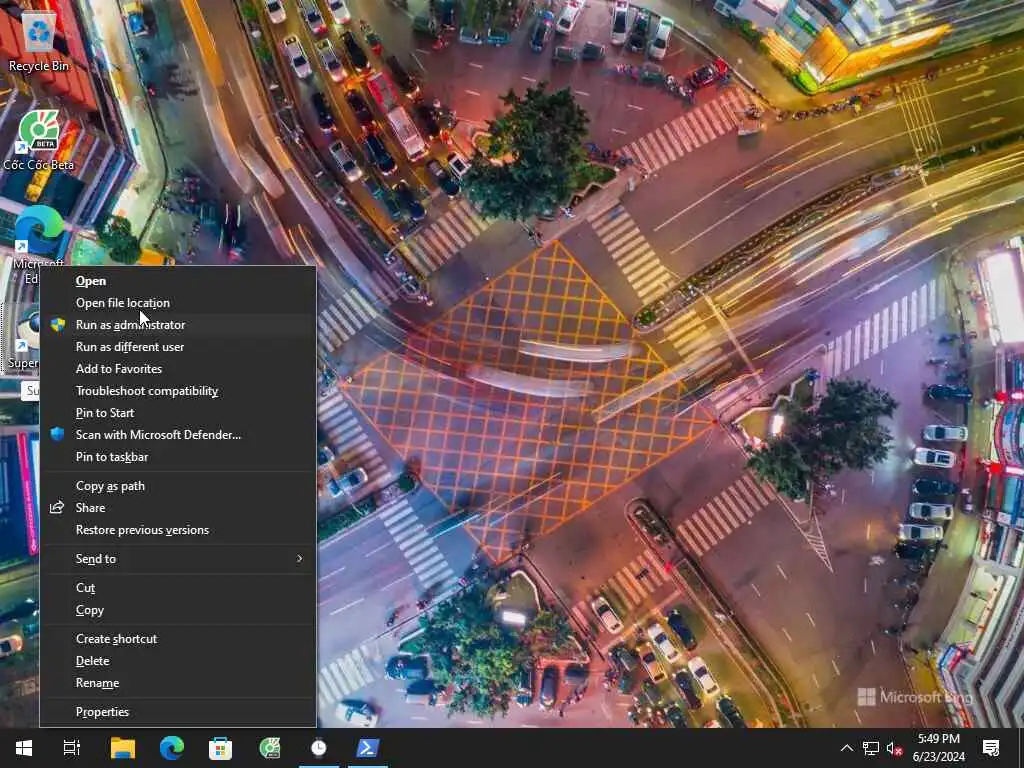This screenshot has width=1024, height=768.
Task: Choose Troubleshoot compatibility
Action: [178, 391]
